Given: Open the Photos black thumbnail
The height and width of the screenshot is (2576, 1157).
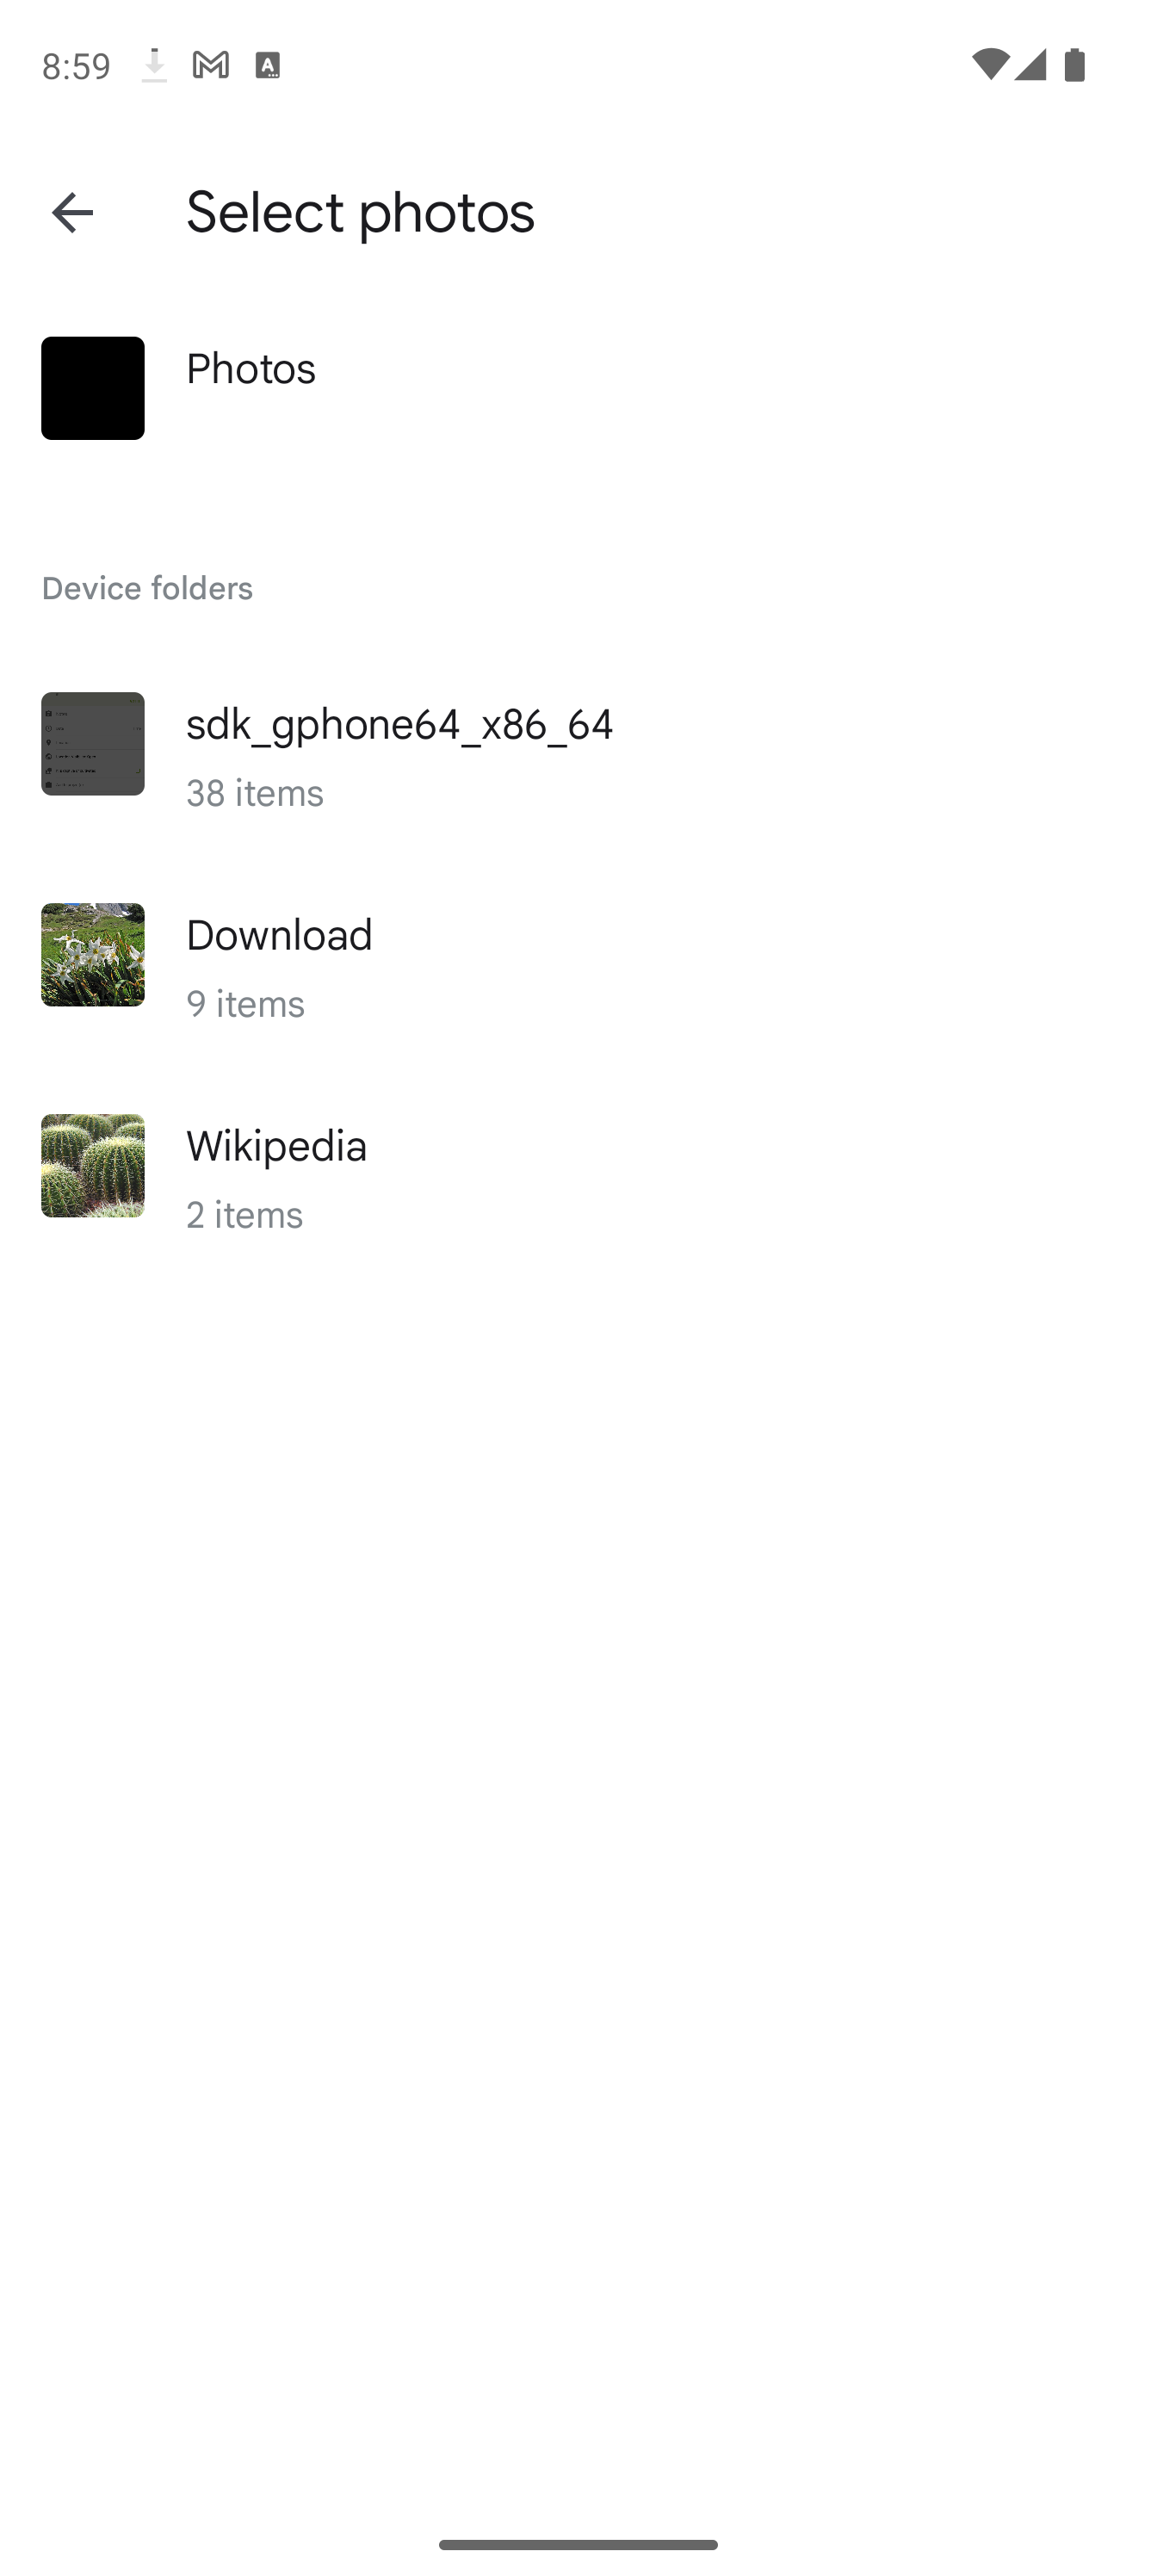Looking at the screenshot, I should tap(93, 388).
